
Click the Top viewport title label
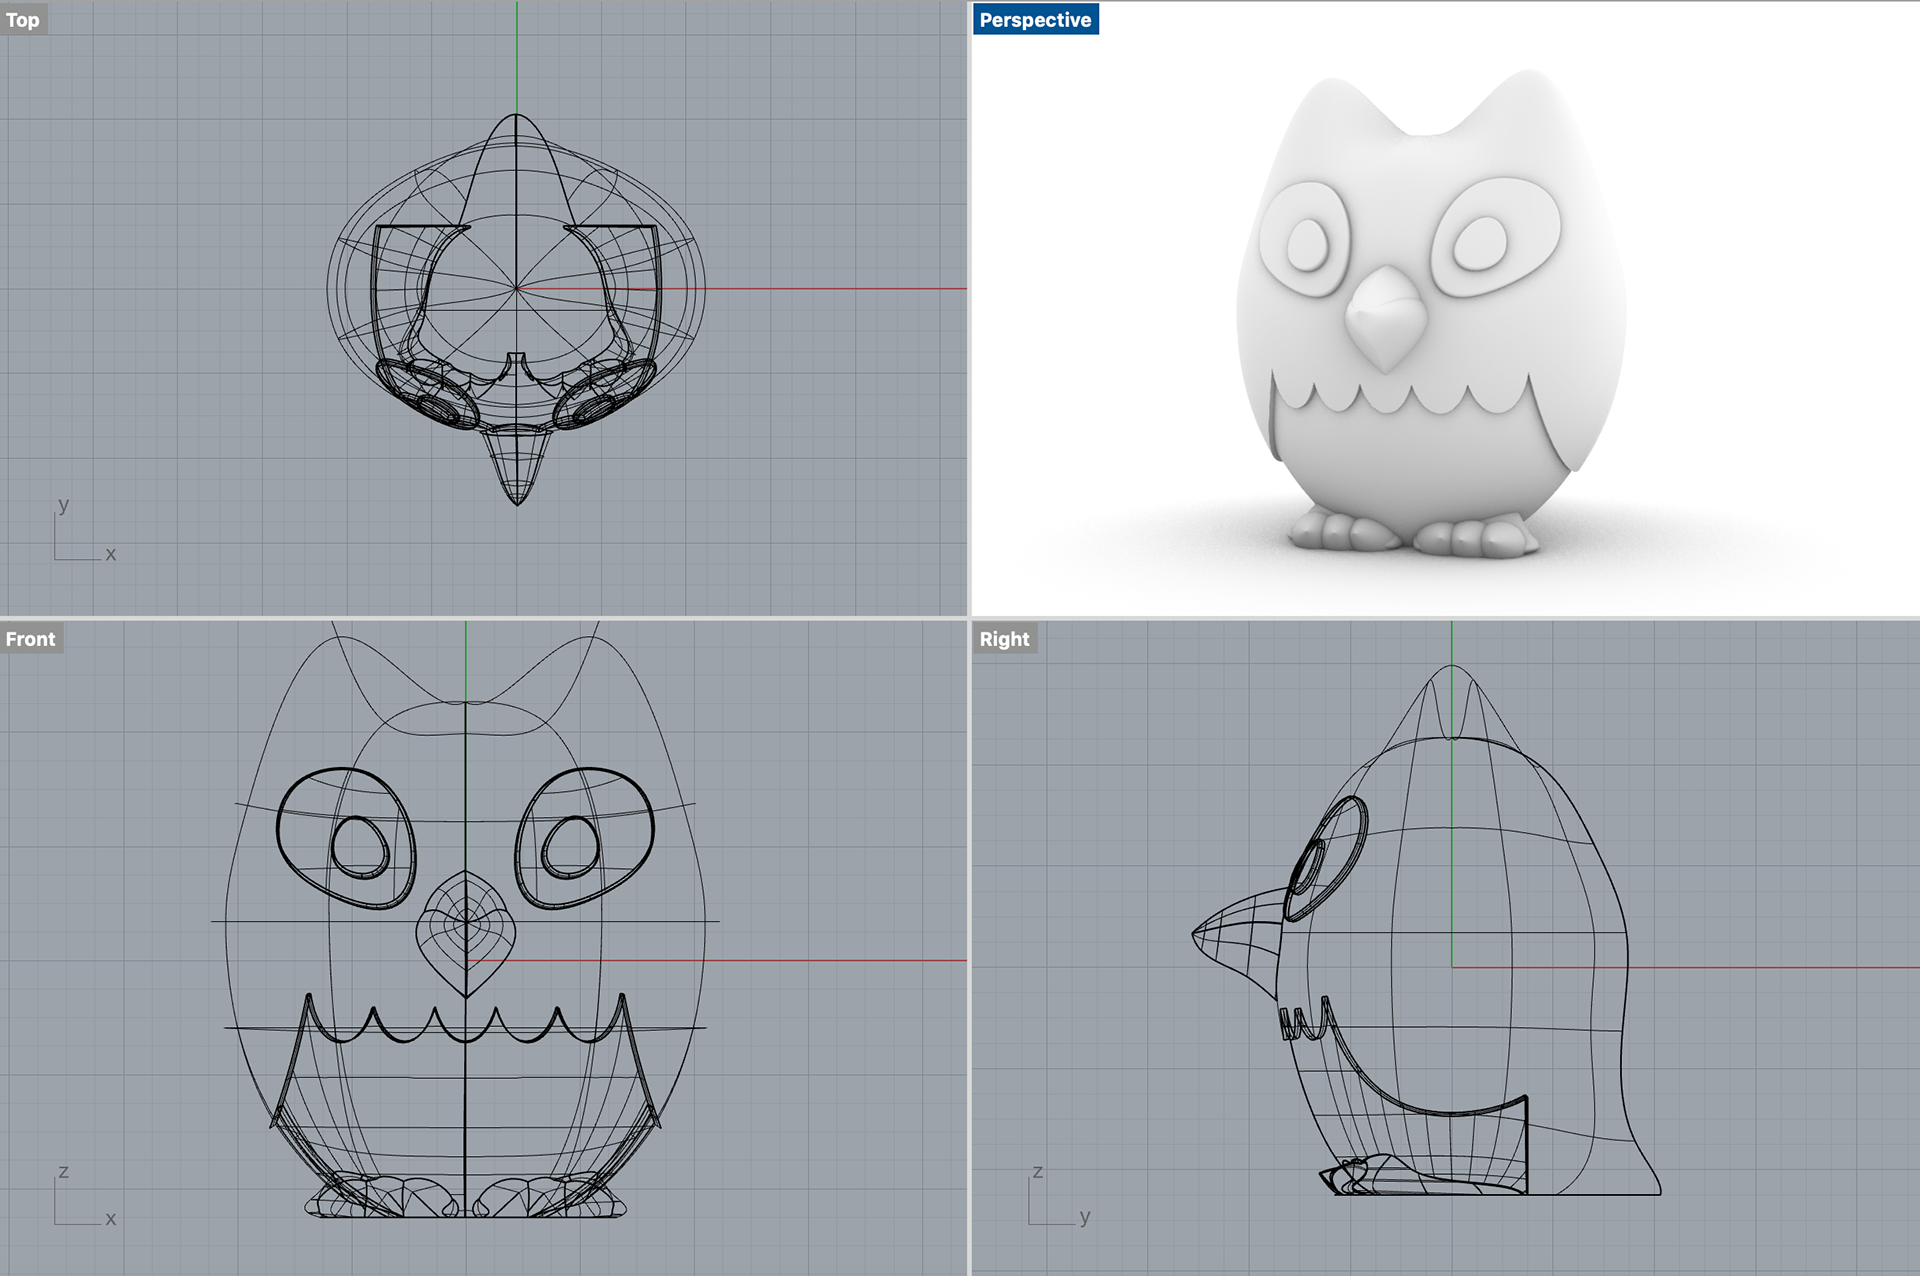tap(23, 20)
